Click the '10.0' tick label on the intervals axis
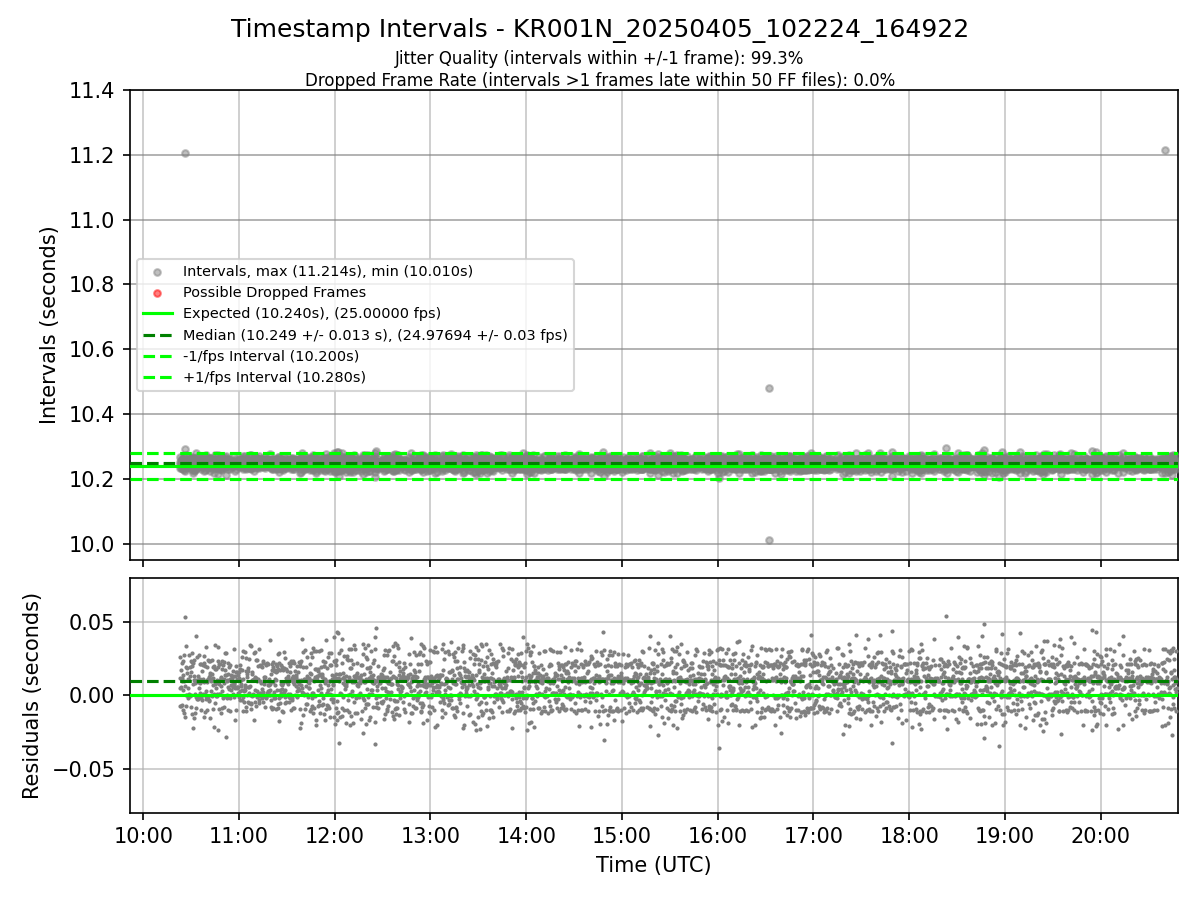Image resolution: width=1200 pixels, height=900 pixels. click(x=92, y=544)
